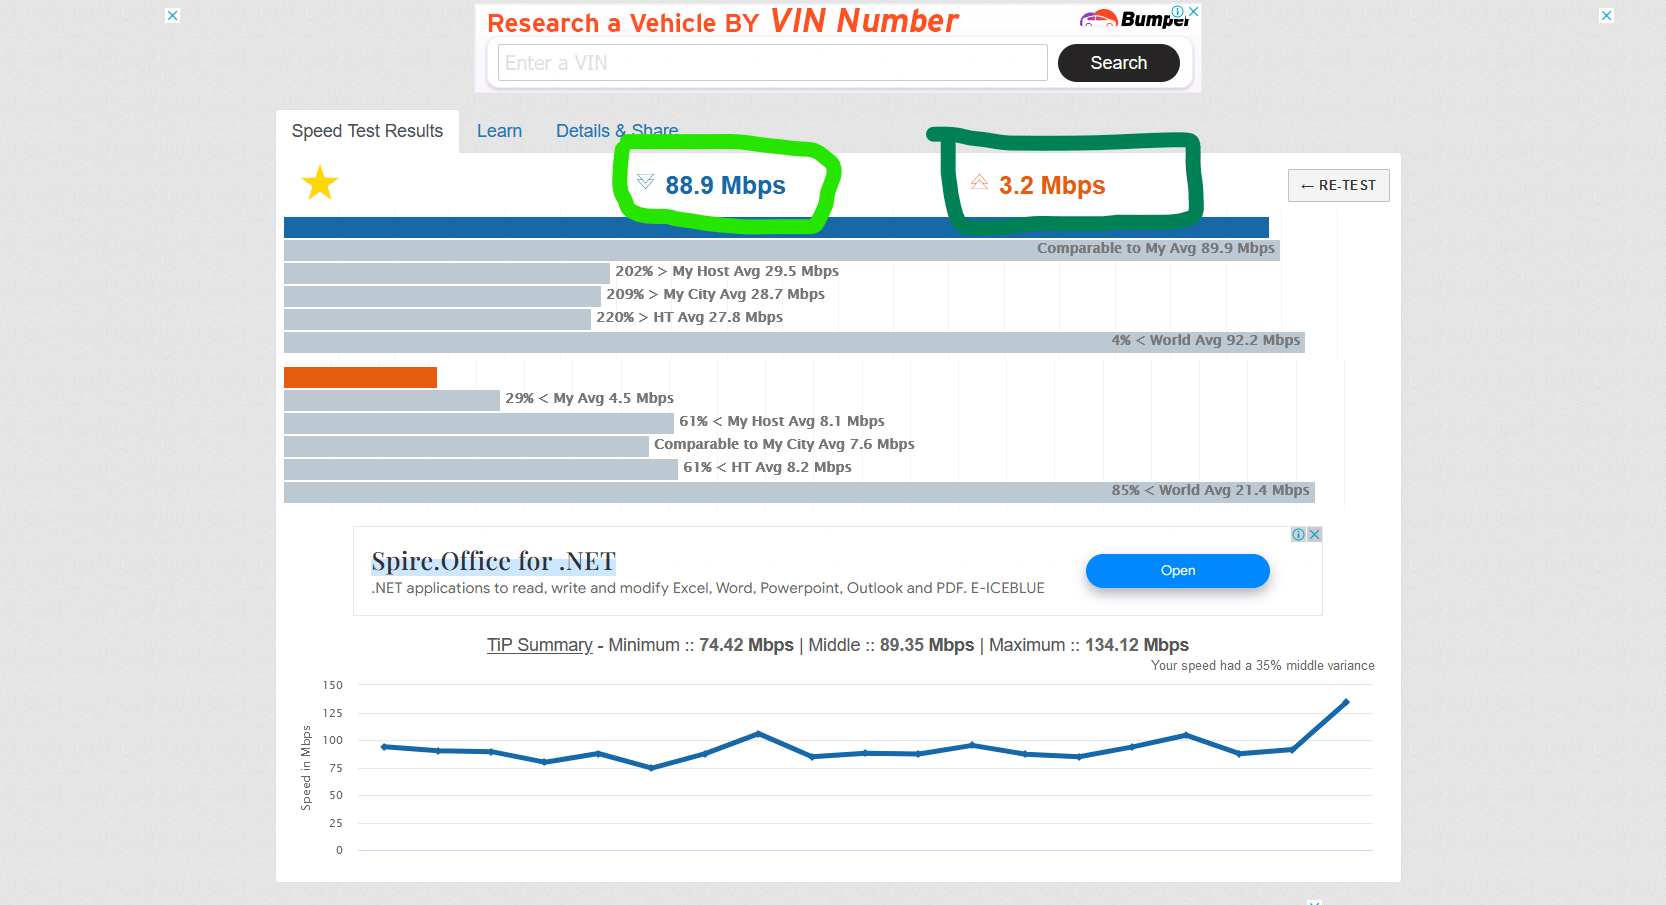Close the right side ad with X
The height and width of the screenshot is (905, 1666).
point(1606,15)
